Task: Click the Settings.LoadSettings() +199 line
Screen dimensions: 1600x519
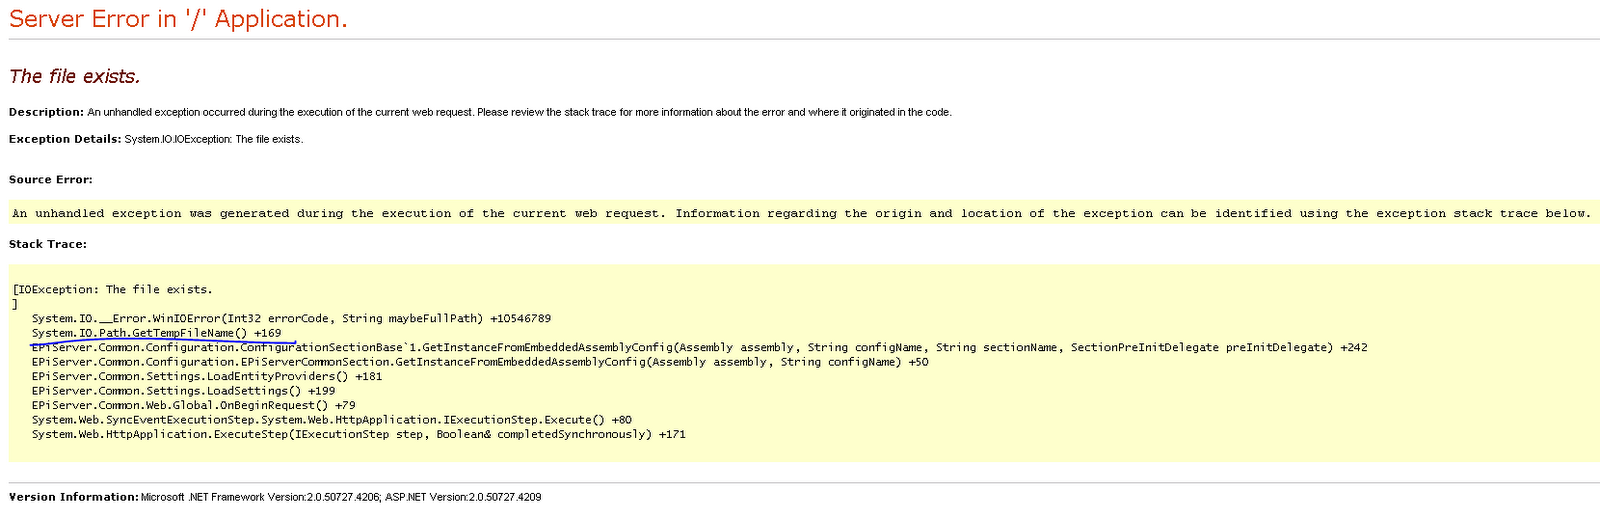Action: [183, 391]
